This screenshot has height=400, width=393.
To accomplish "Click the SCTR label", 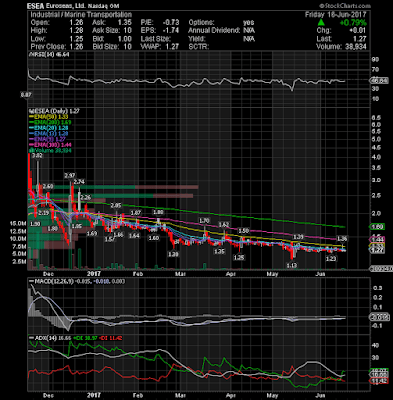I will tap(199, 47).
